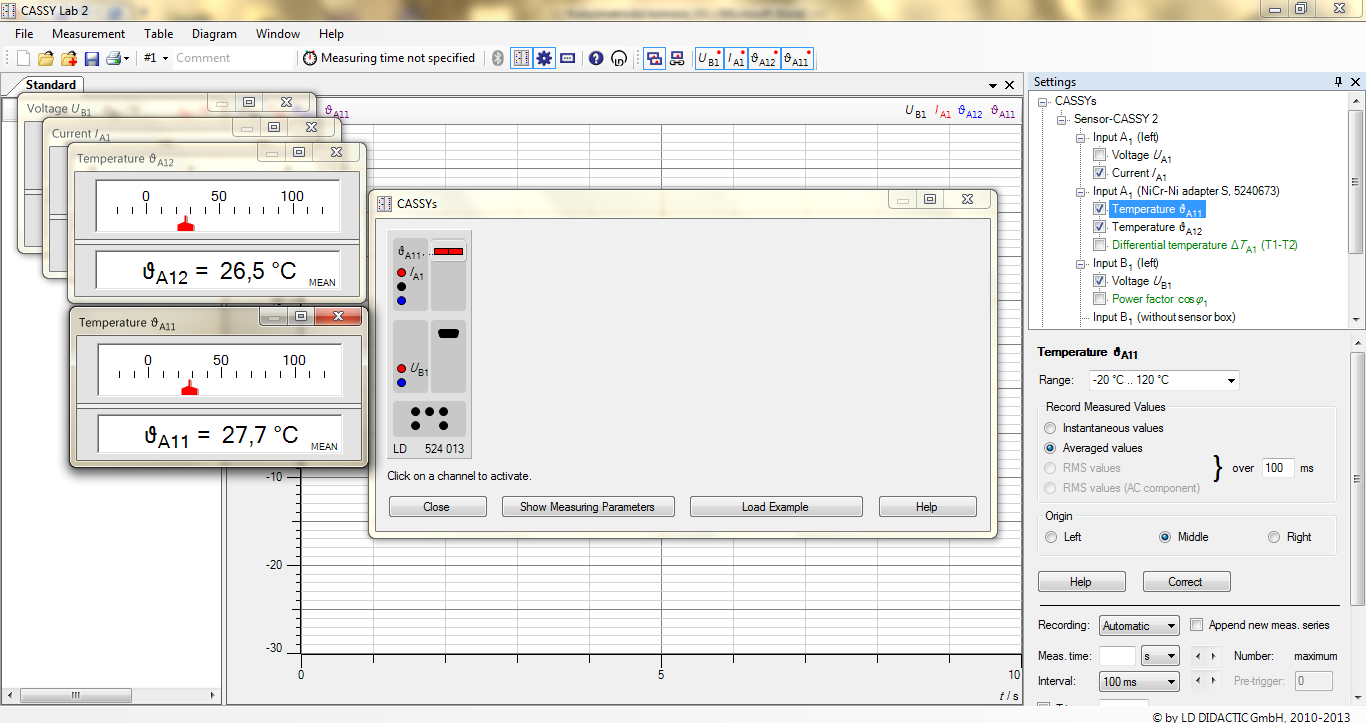Click the IA1 input channel on CASSY module

pyautogui.click(x=411, y=274)
